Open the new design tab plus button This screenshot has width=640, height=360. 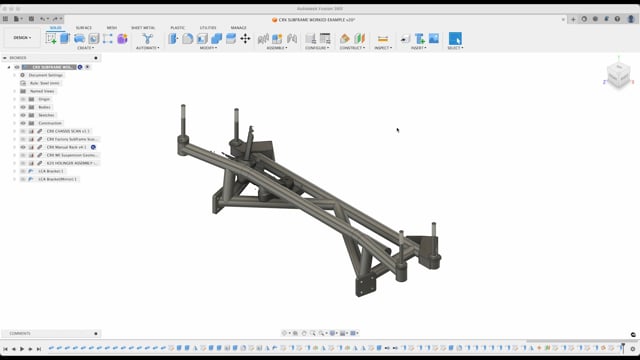coord(573,19)
